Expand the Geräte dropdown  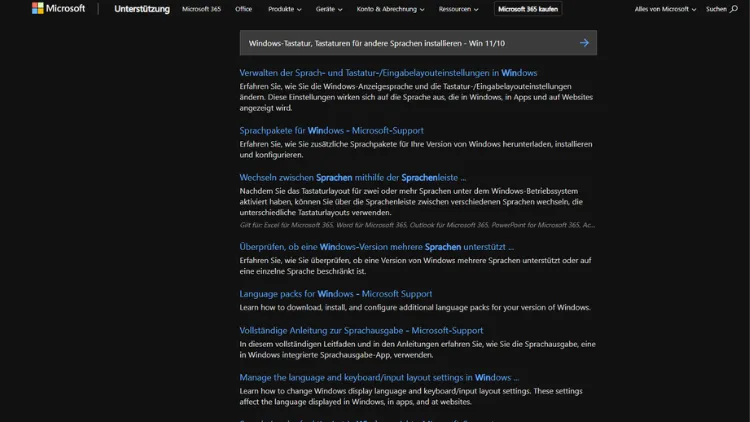pos(329,9)
